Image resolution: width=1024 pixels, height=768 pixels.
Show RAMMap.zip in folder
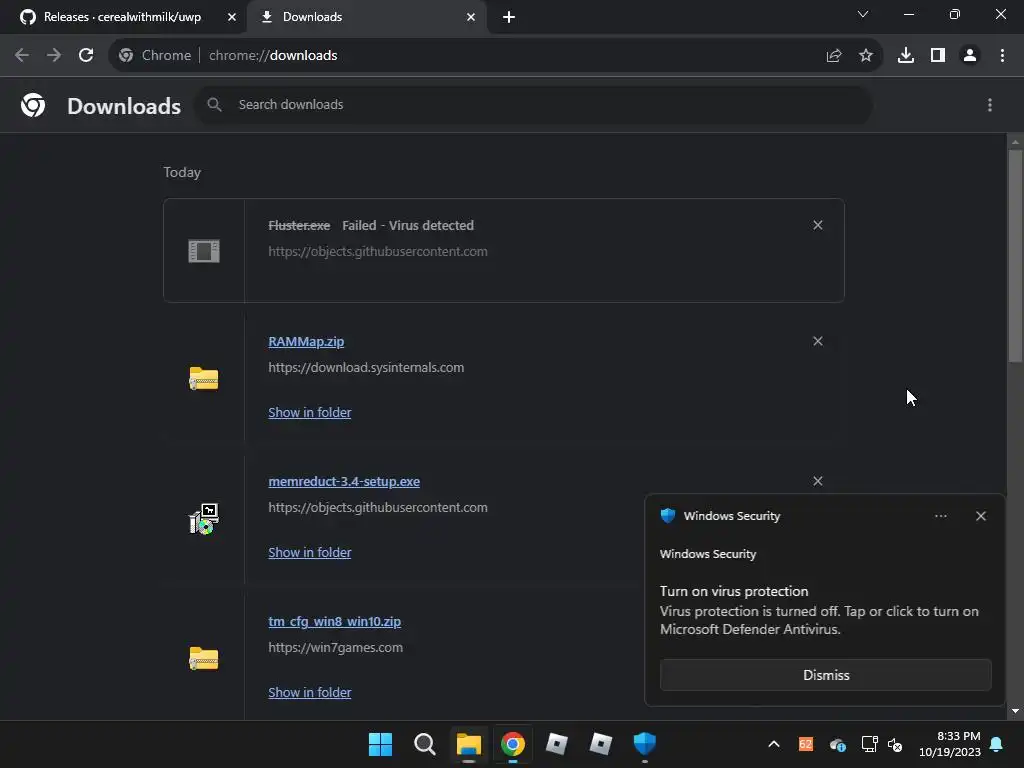[x=310, y=413]
